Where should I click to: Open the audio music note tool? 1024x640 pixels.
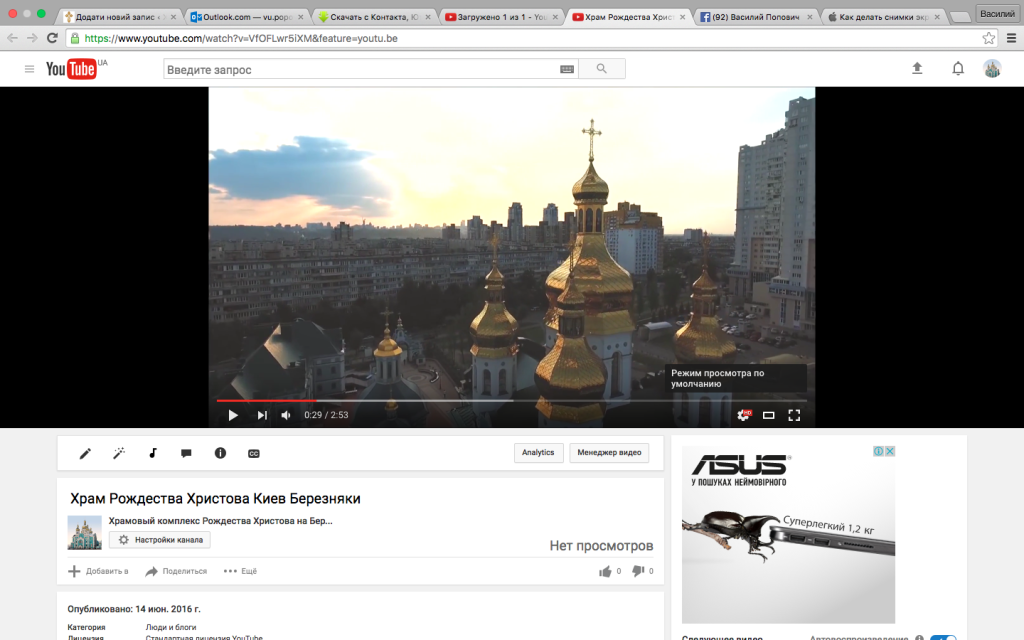tap(153, 453)
